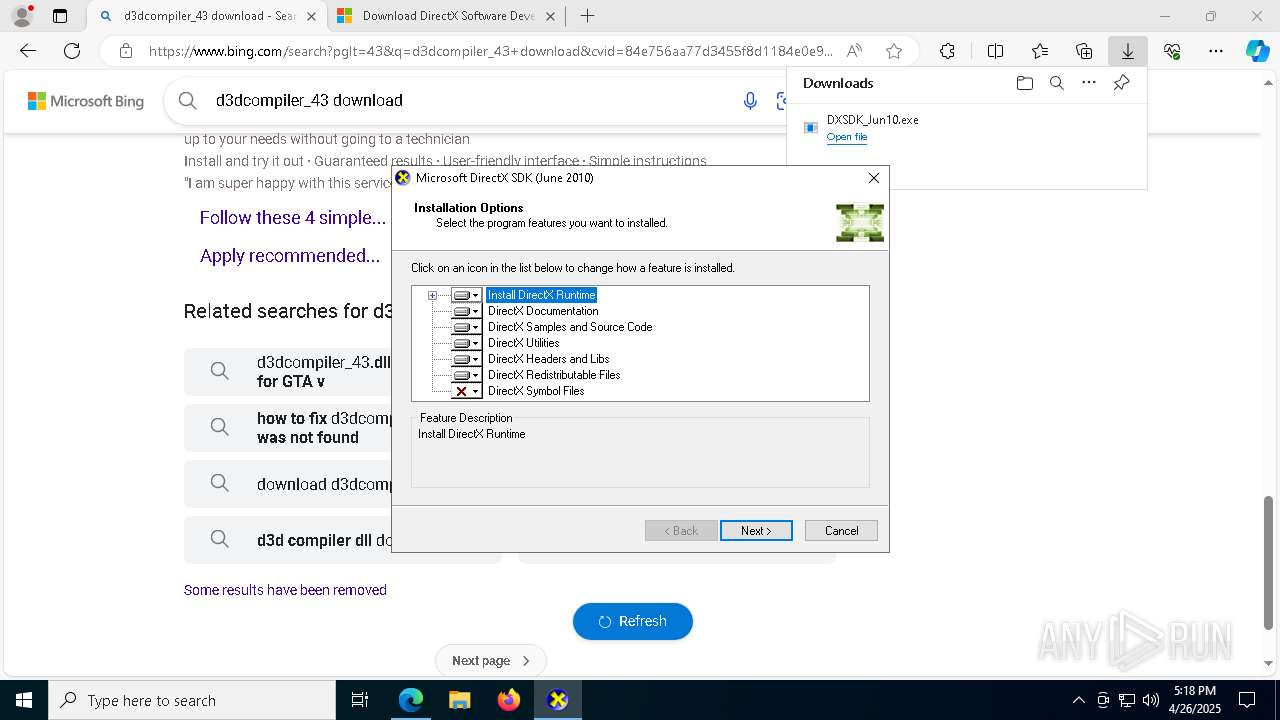
Task: Click Next in DirectX SDK installer
Action: 756,531
